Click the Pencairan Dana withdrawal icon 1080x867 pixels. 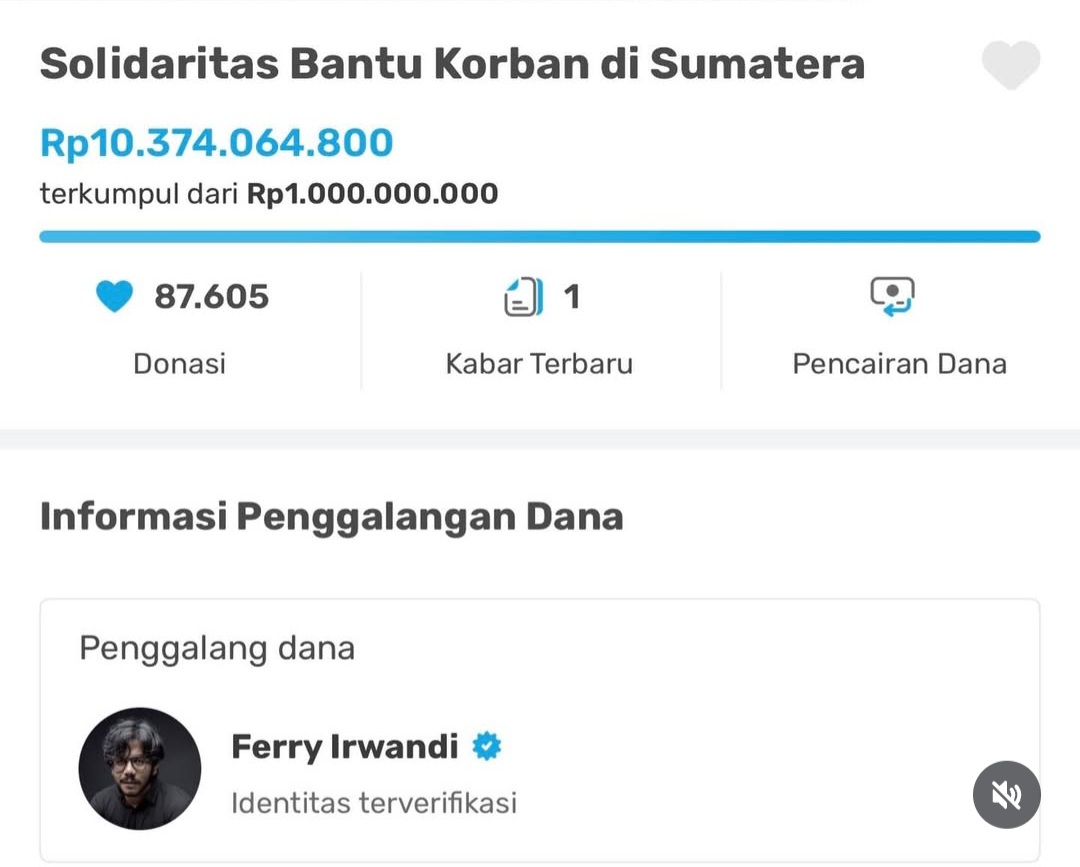point(892,296)
